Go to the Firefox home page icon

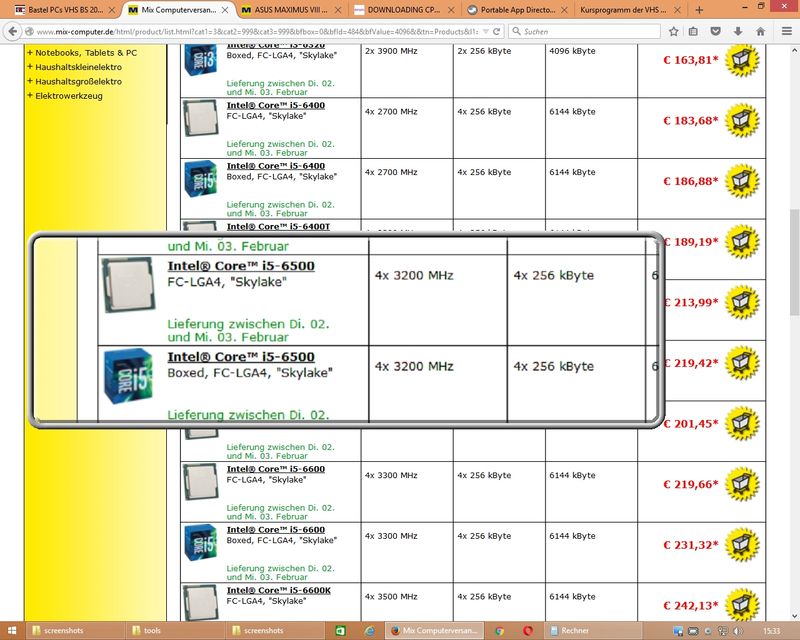(x=760, y=32)
